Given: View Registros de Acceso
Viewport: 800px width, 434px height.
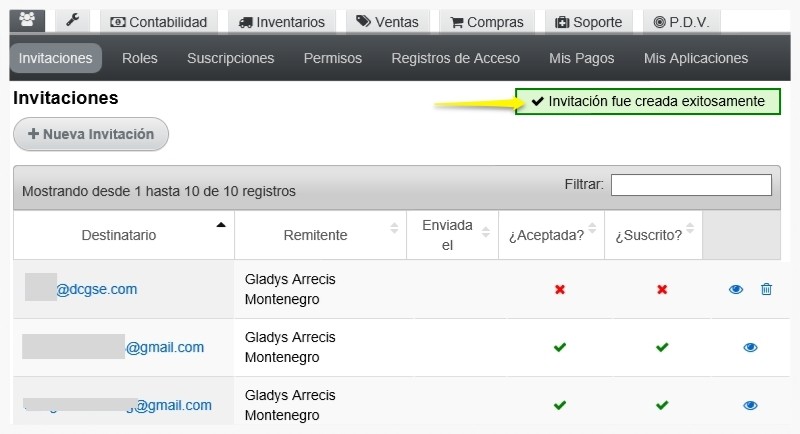Looking at the screenshot, I should 456,58.
